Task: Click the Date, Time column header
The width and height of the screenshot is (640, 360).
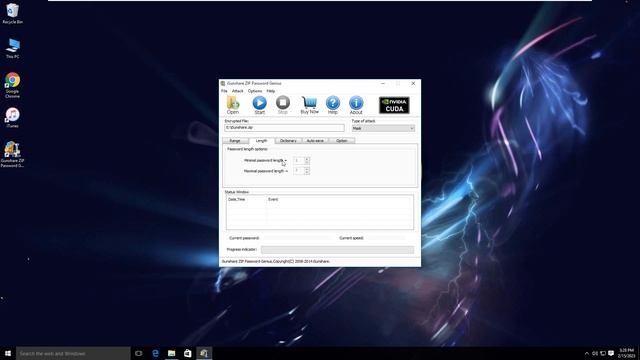Action: point(246,199)
